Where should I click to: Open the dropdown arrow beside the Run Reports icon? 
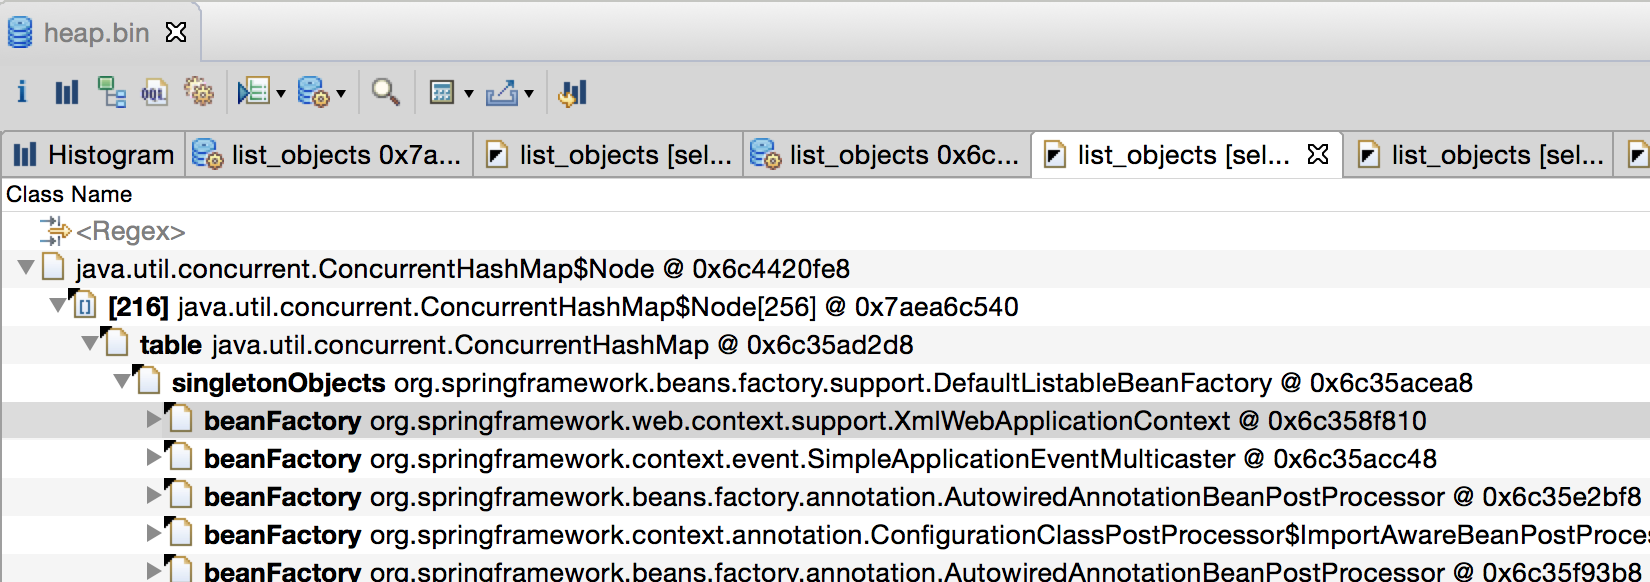[x=281, y=94]
